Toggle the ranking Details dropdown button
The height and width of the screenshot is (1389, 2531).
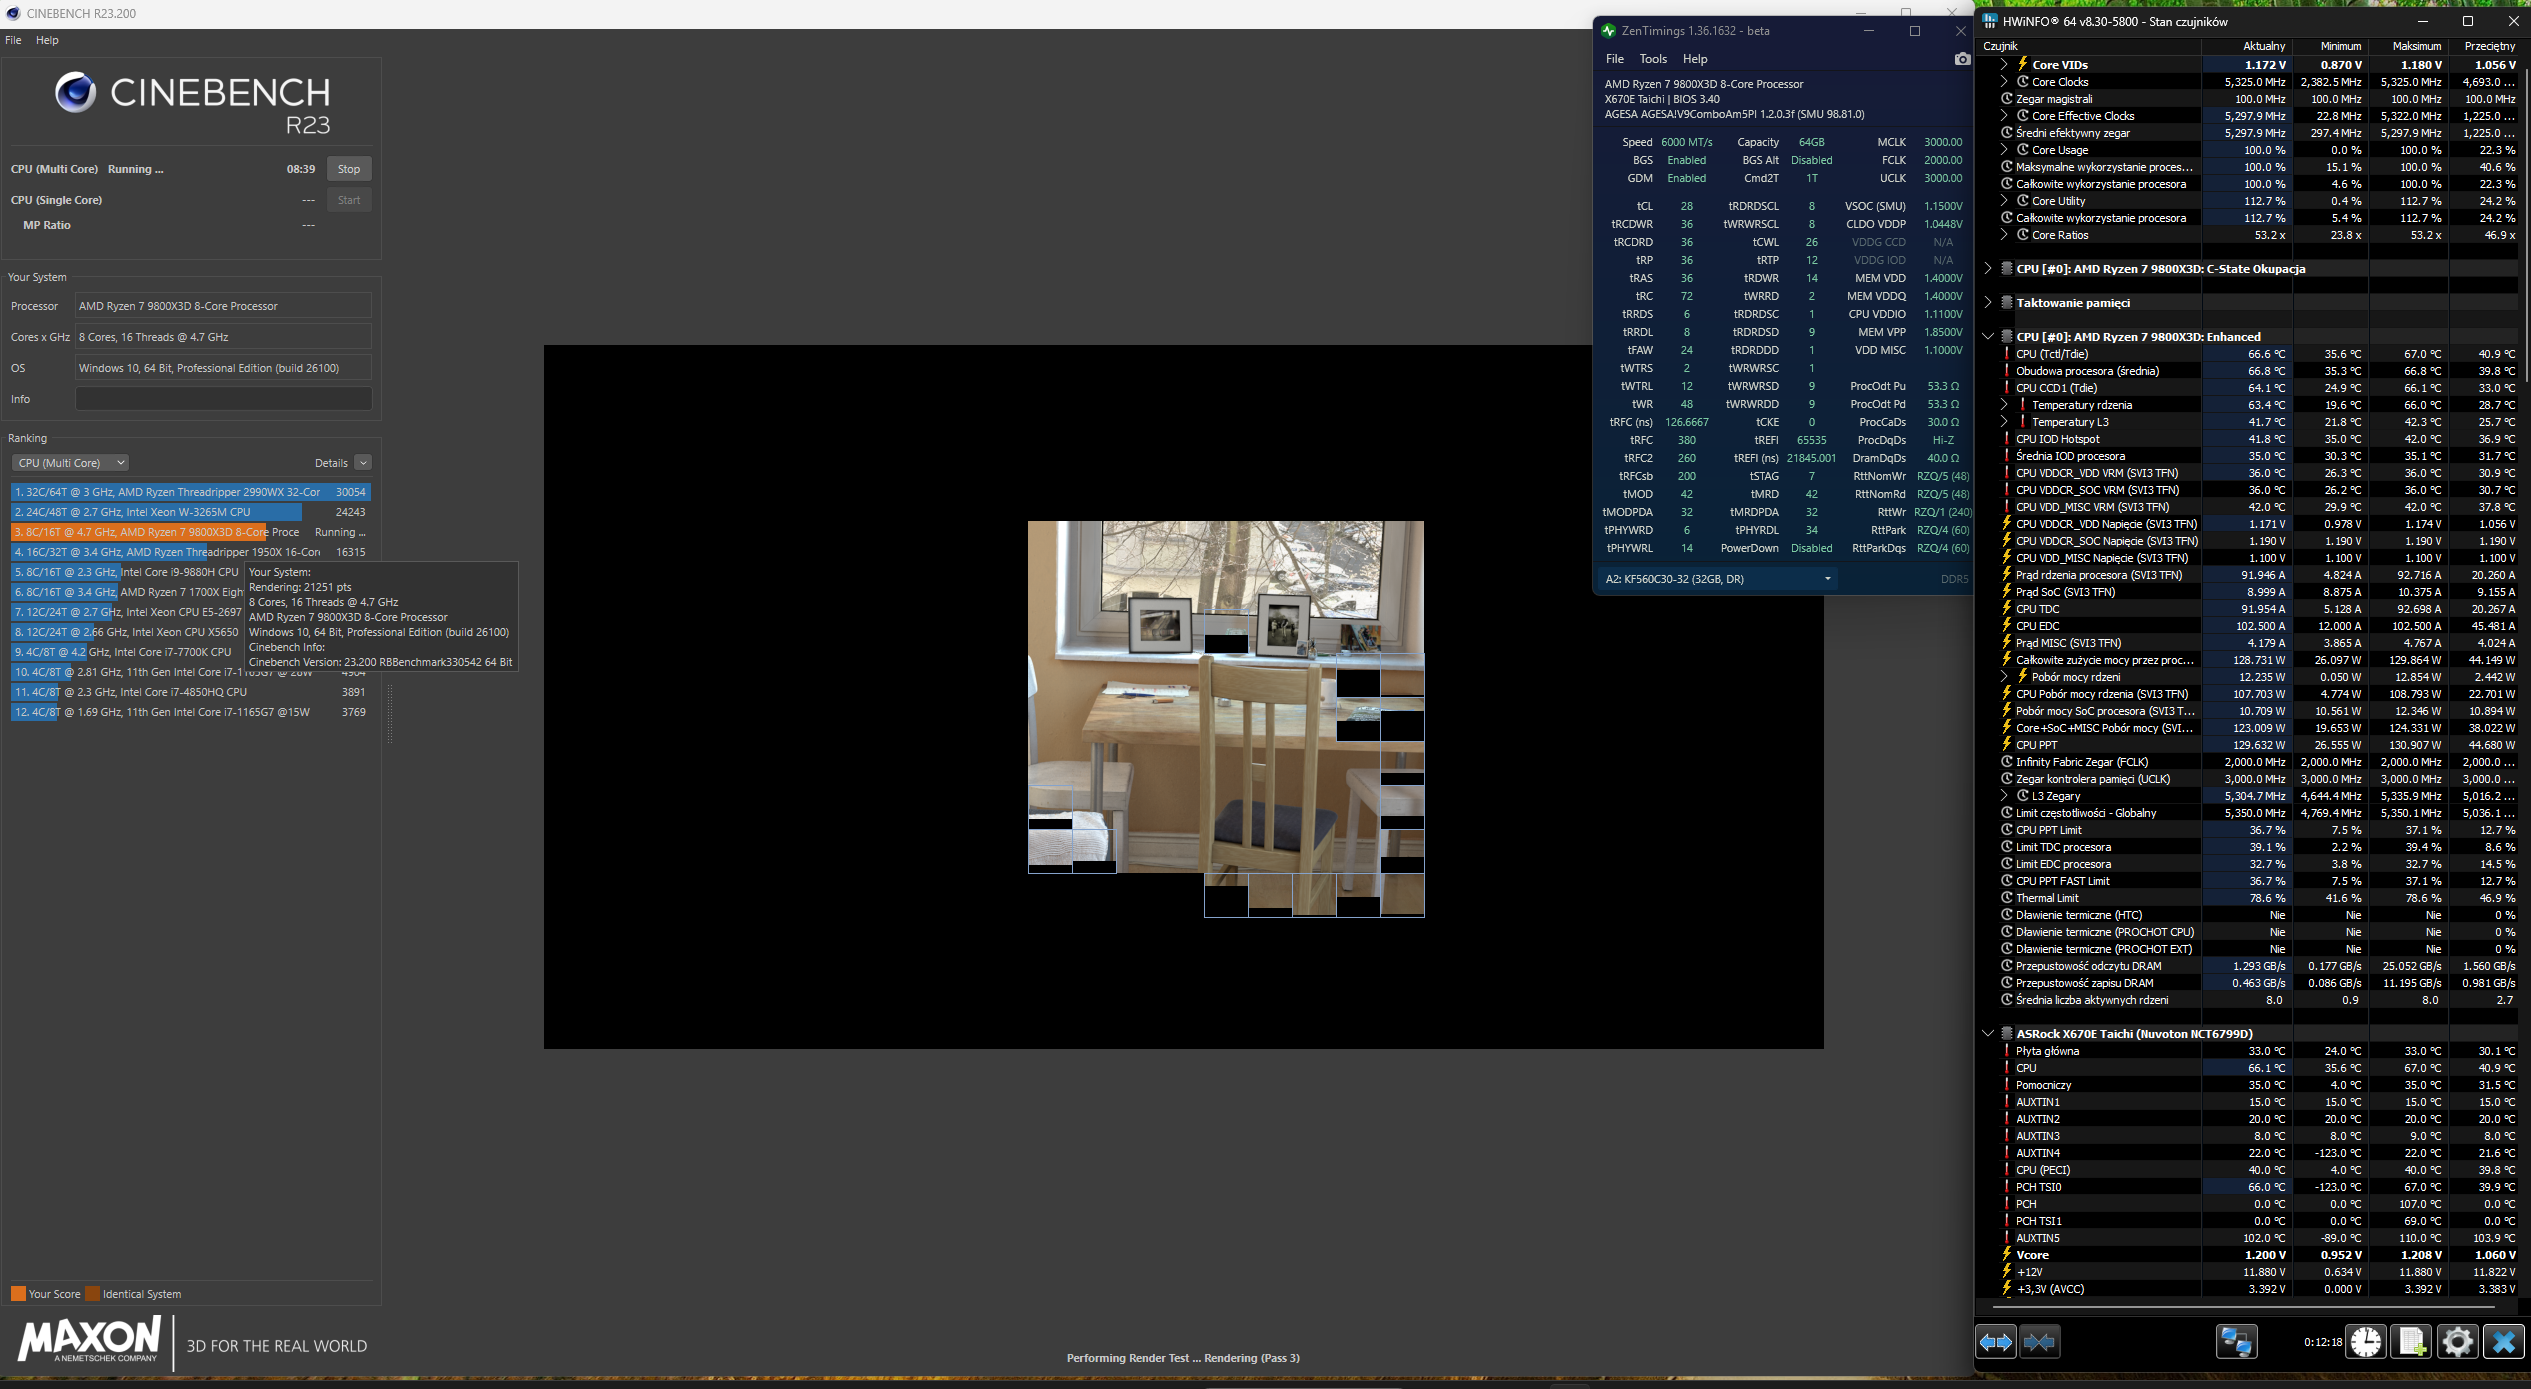pos(363,463)
